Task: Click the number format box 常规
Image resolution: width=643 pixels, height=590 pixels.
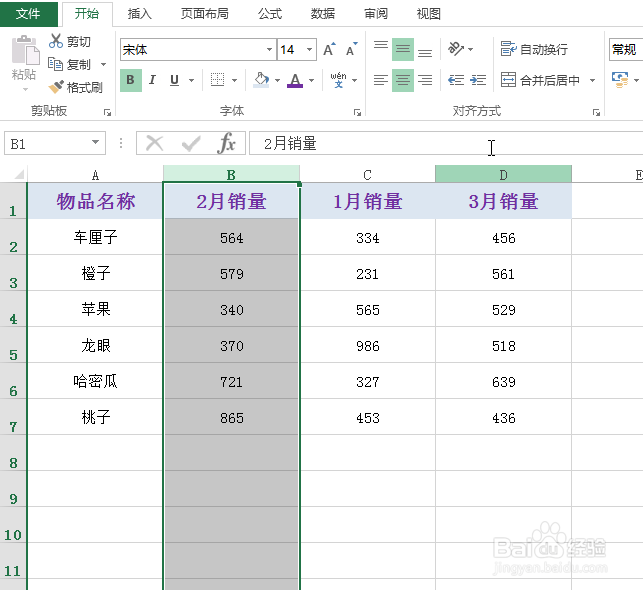Action: 626,50
